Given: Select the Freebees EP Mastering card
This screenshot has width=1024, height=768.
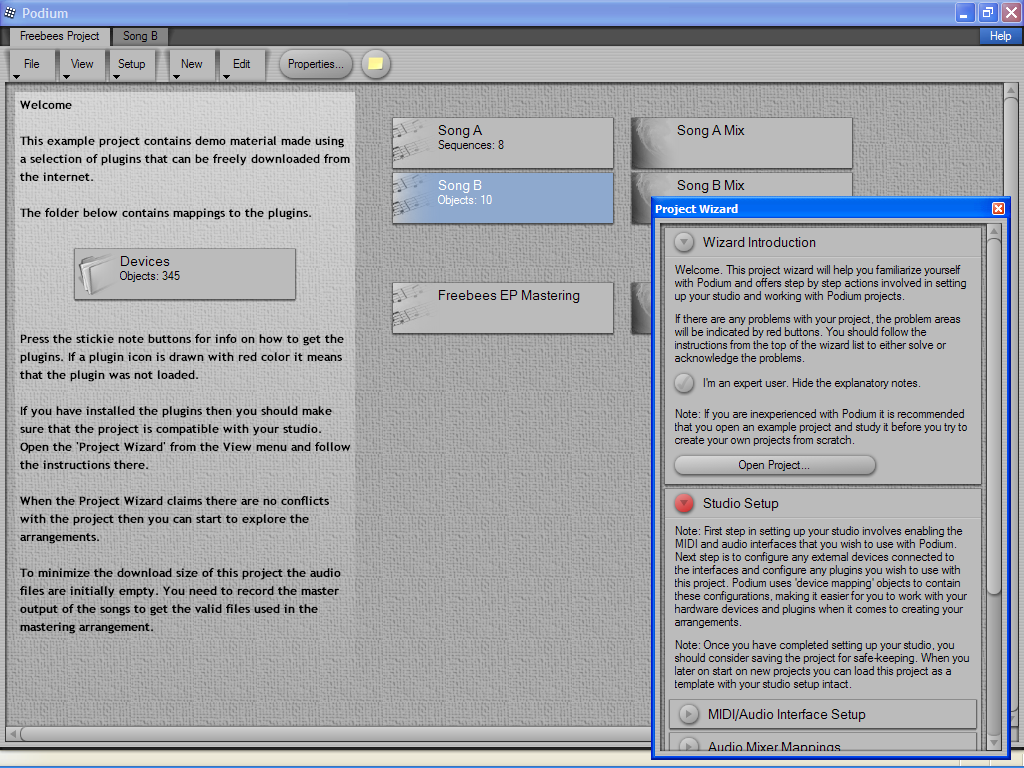Looking at the screenshot, I should pyautogui.click(x=503, y=308).
